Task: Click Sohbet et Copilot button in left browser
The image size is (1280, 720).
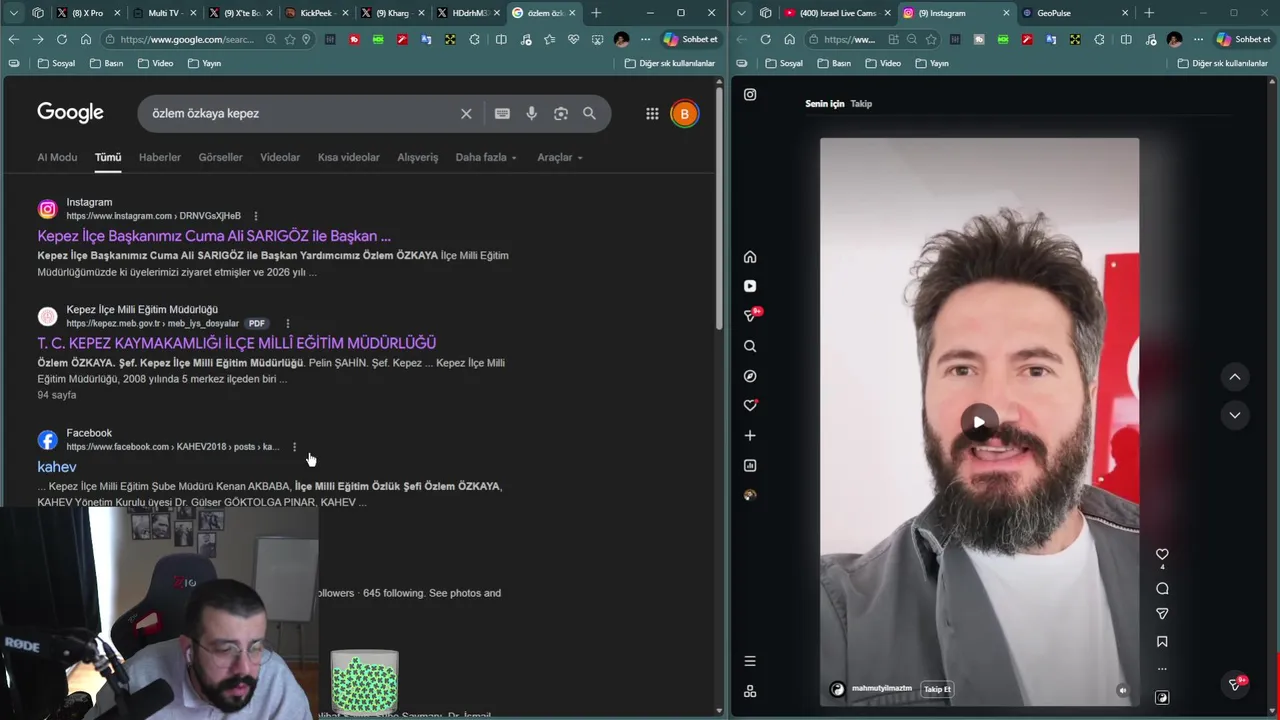Action: click(691, 39)
